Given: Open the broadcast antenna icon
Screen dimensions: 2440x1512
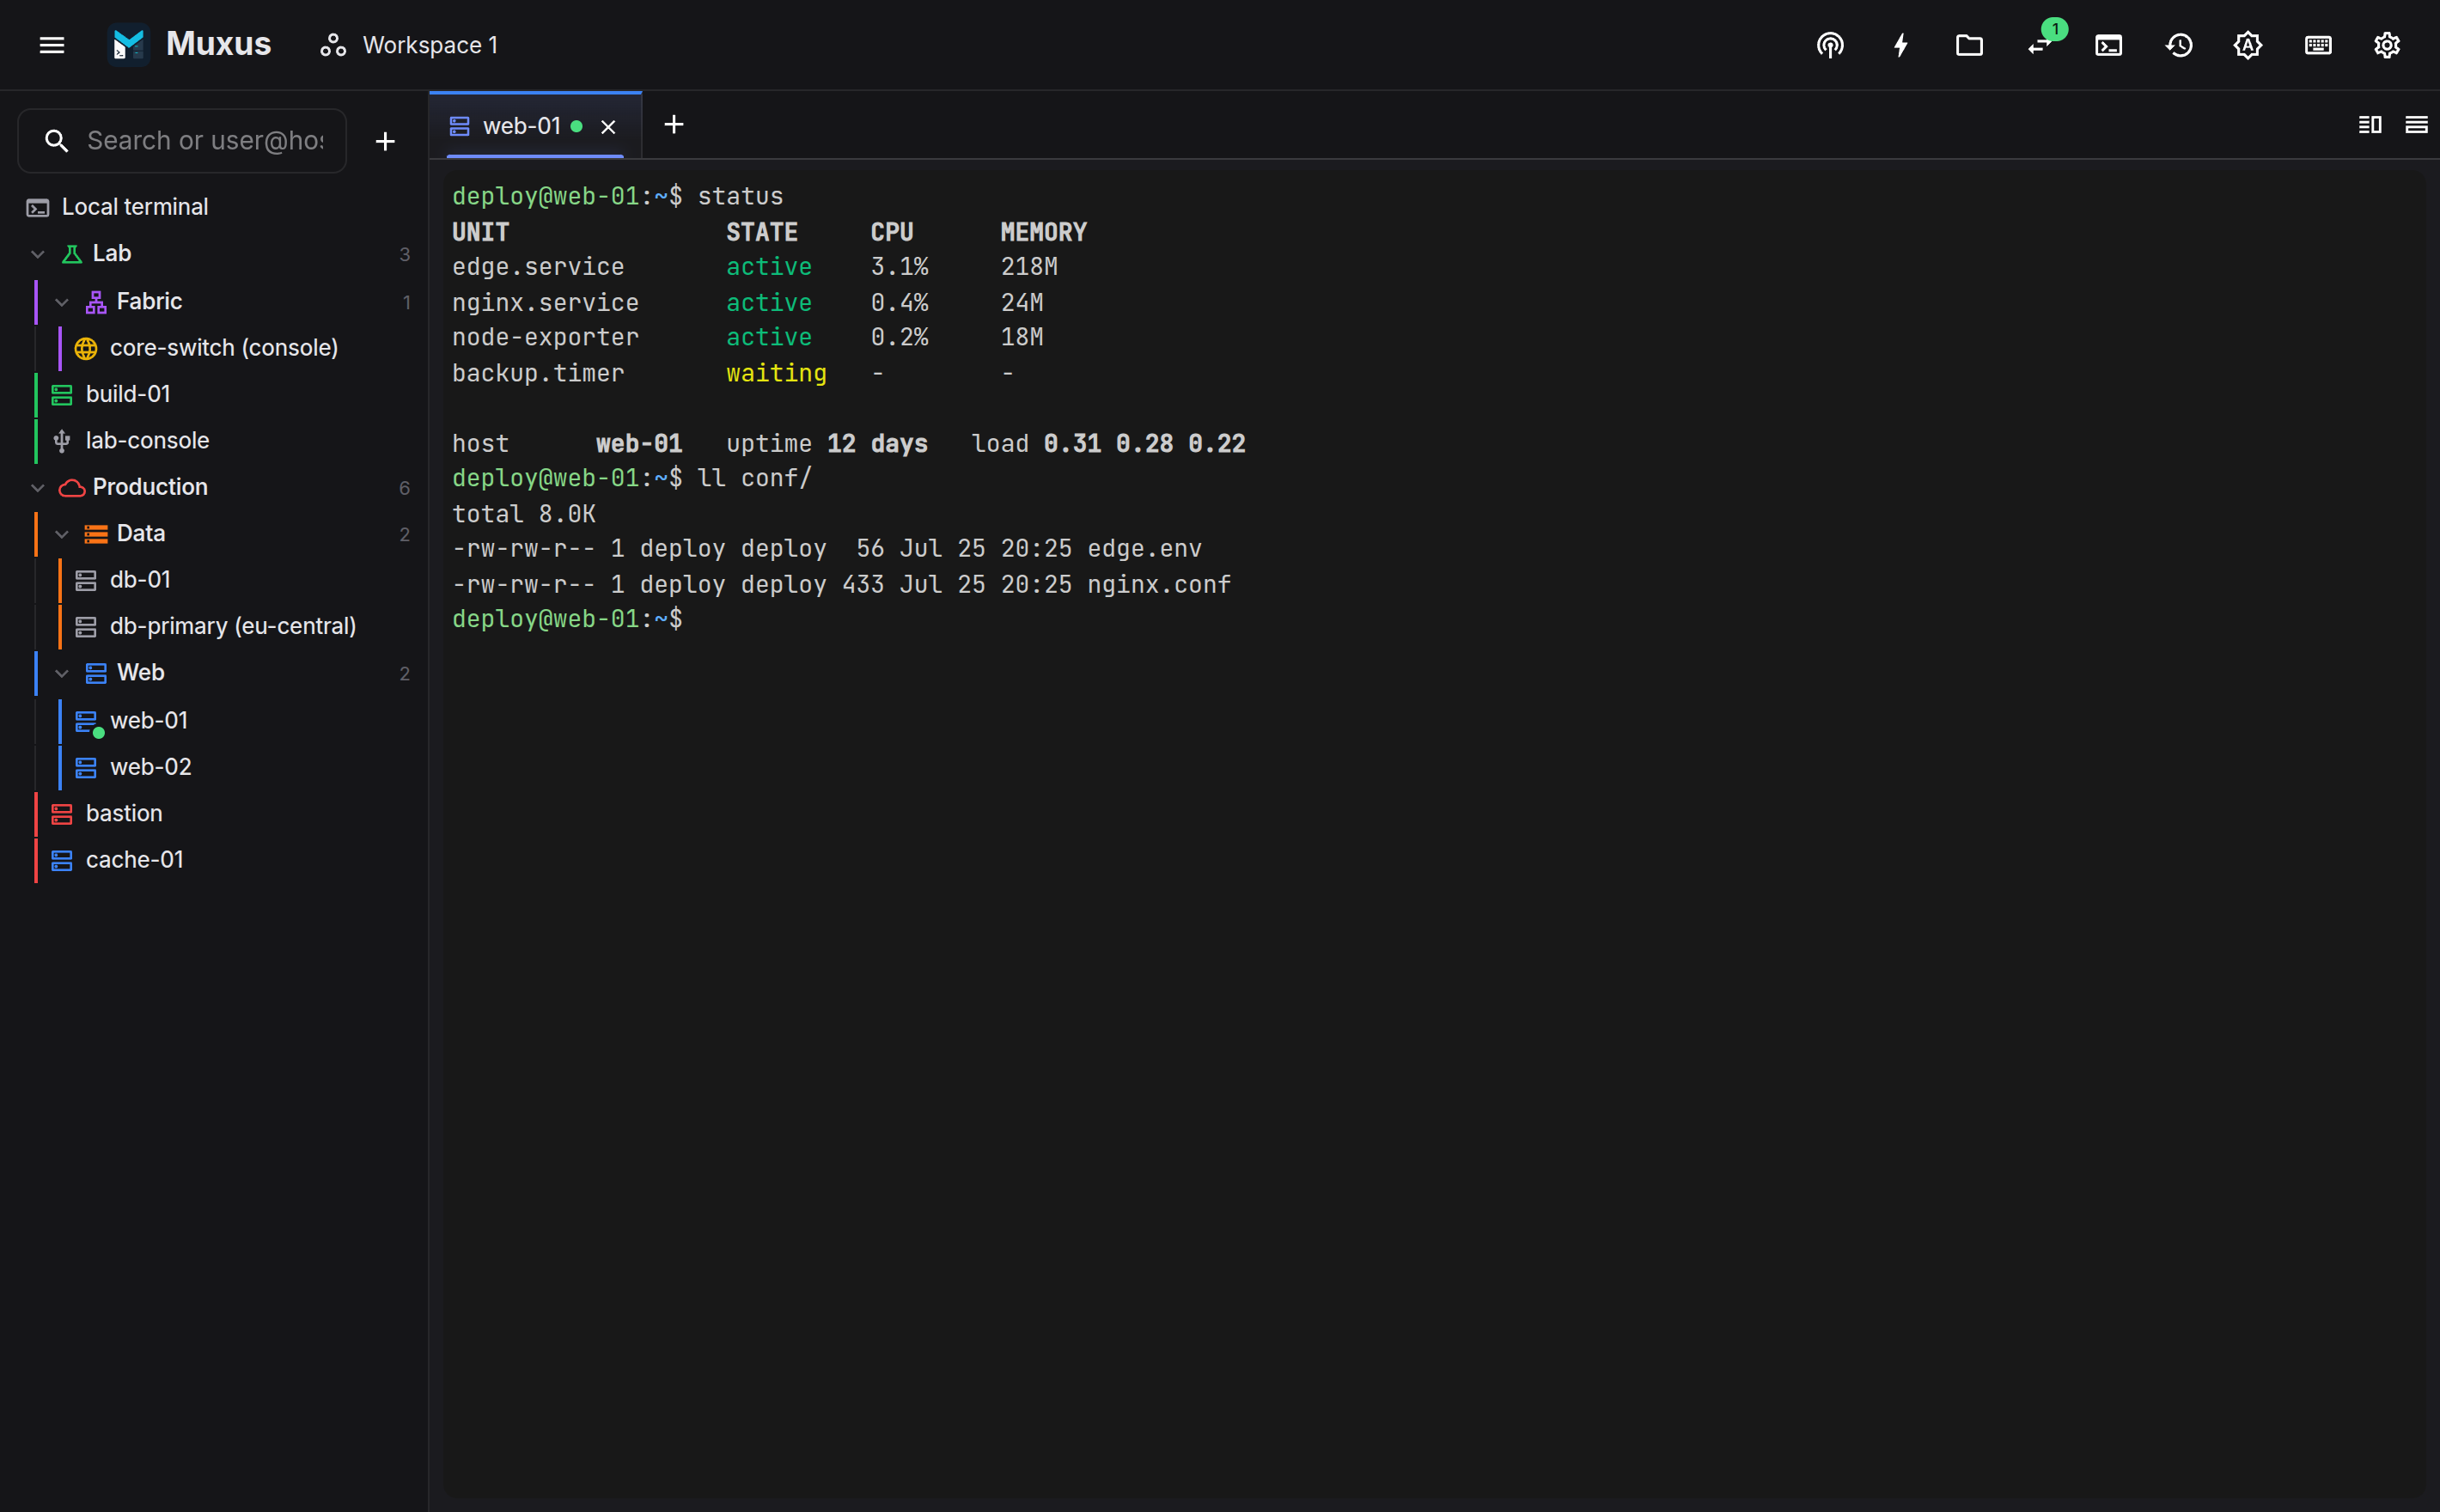Looking at the screenshot, I should click(1830, 45).
